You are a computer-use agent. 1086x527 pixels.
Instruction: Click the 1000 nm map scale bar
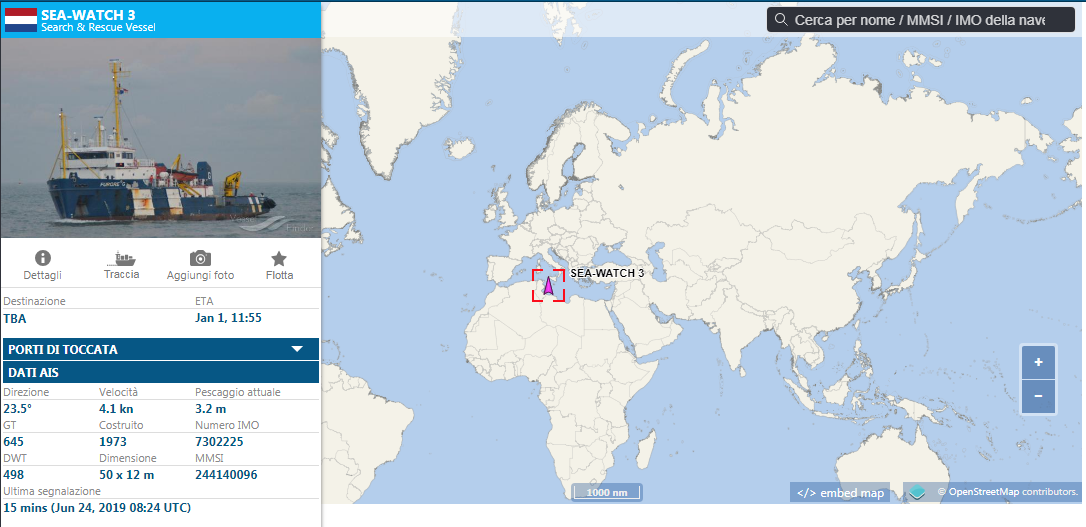tap(607, 492)
